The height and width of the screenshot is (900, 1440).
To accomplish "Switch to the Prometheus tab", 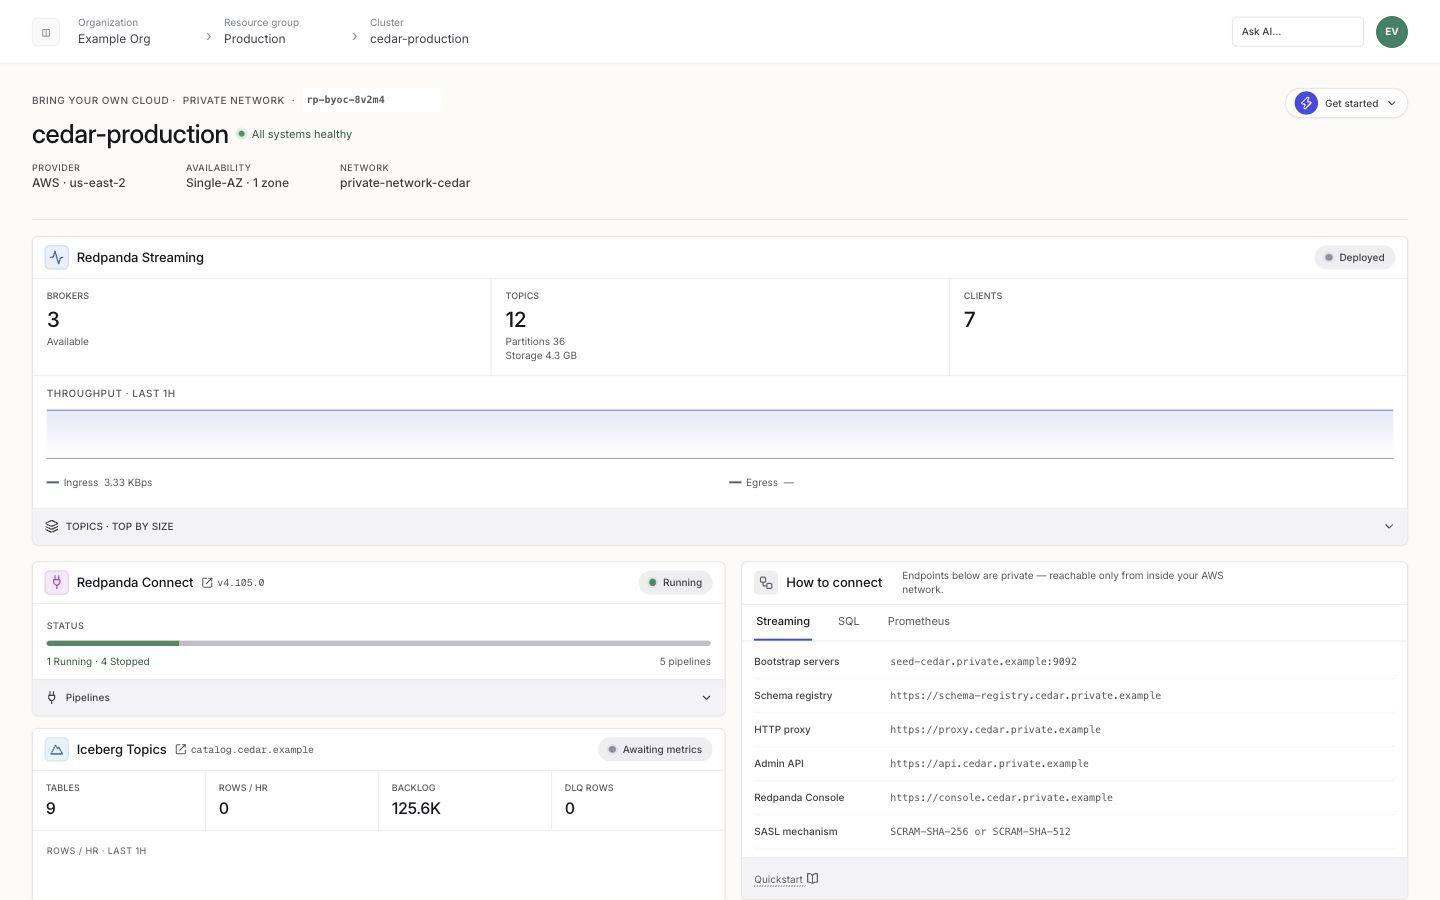I will pos(918,621).
